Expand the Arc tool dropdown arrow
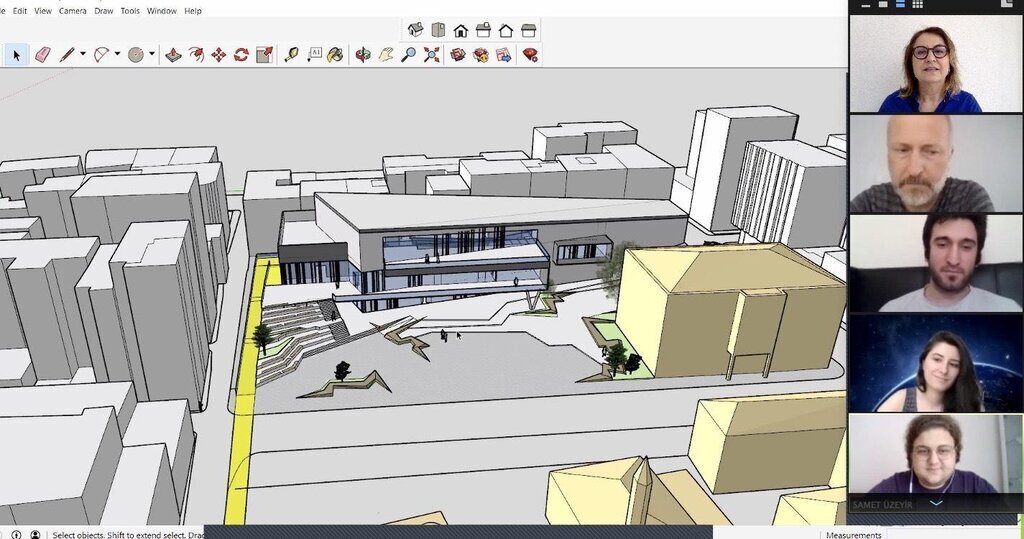 coord(117,55)
